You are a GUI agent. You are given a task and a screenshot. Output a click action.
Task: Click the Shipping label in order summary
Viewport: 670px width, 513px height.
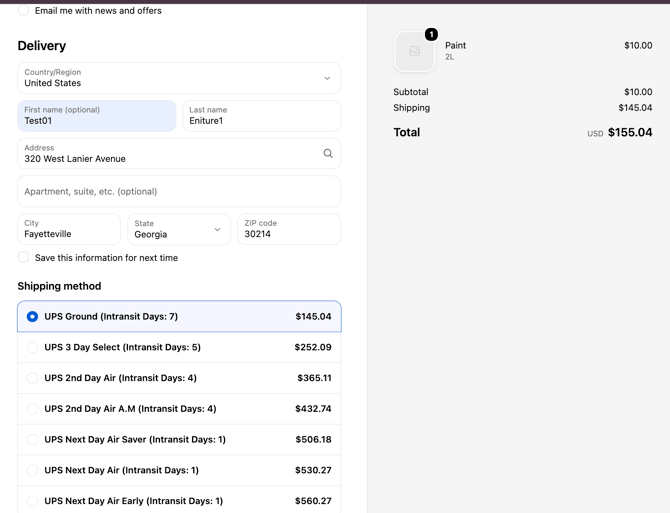[411, 108]
